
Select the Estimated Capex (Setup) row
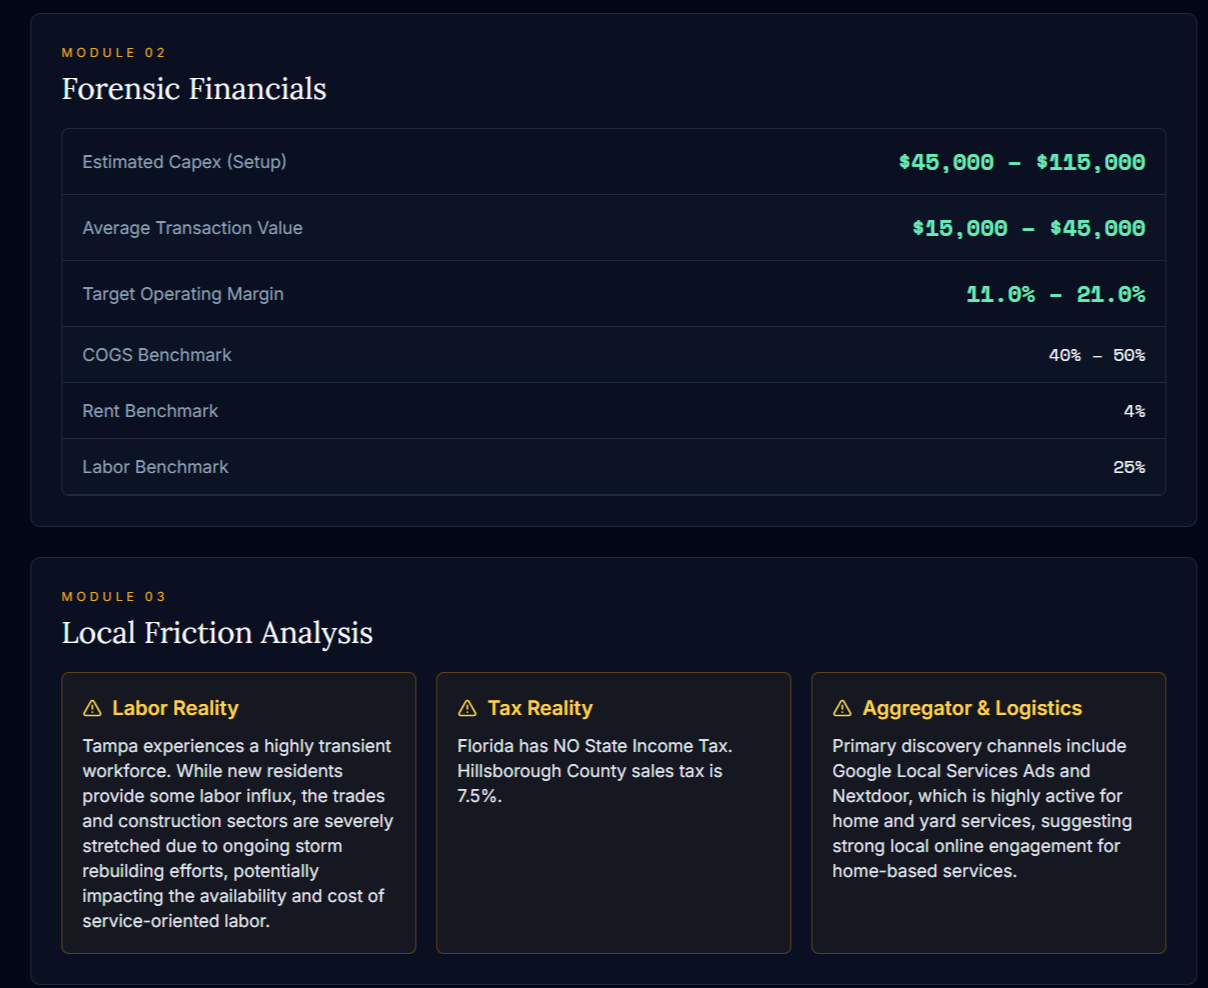(613, 162)
